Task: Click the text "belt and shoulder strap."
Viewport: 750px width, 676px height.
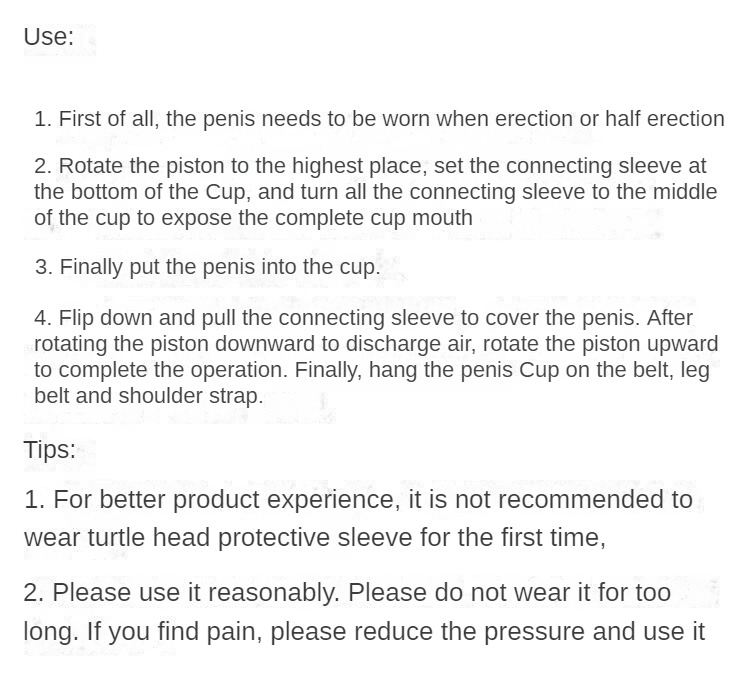Action: coord(149,396)
